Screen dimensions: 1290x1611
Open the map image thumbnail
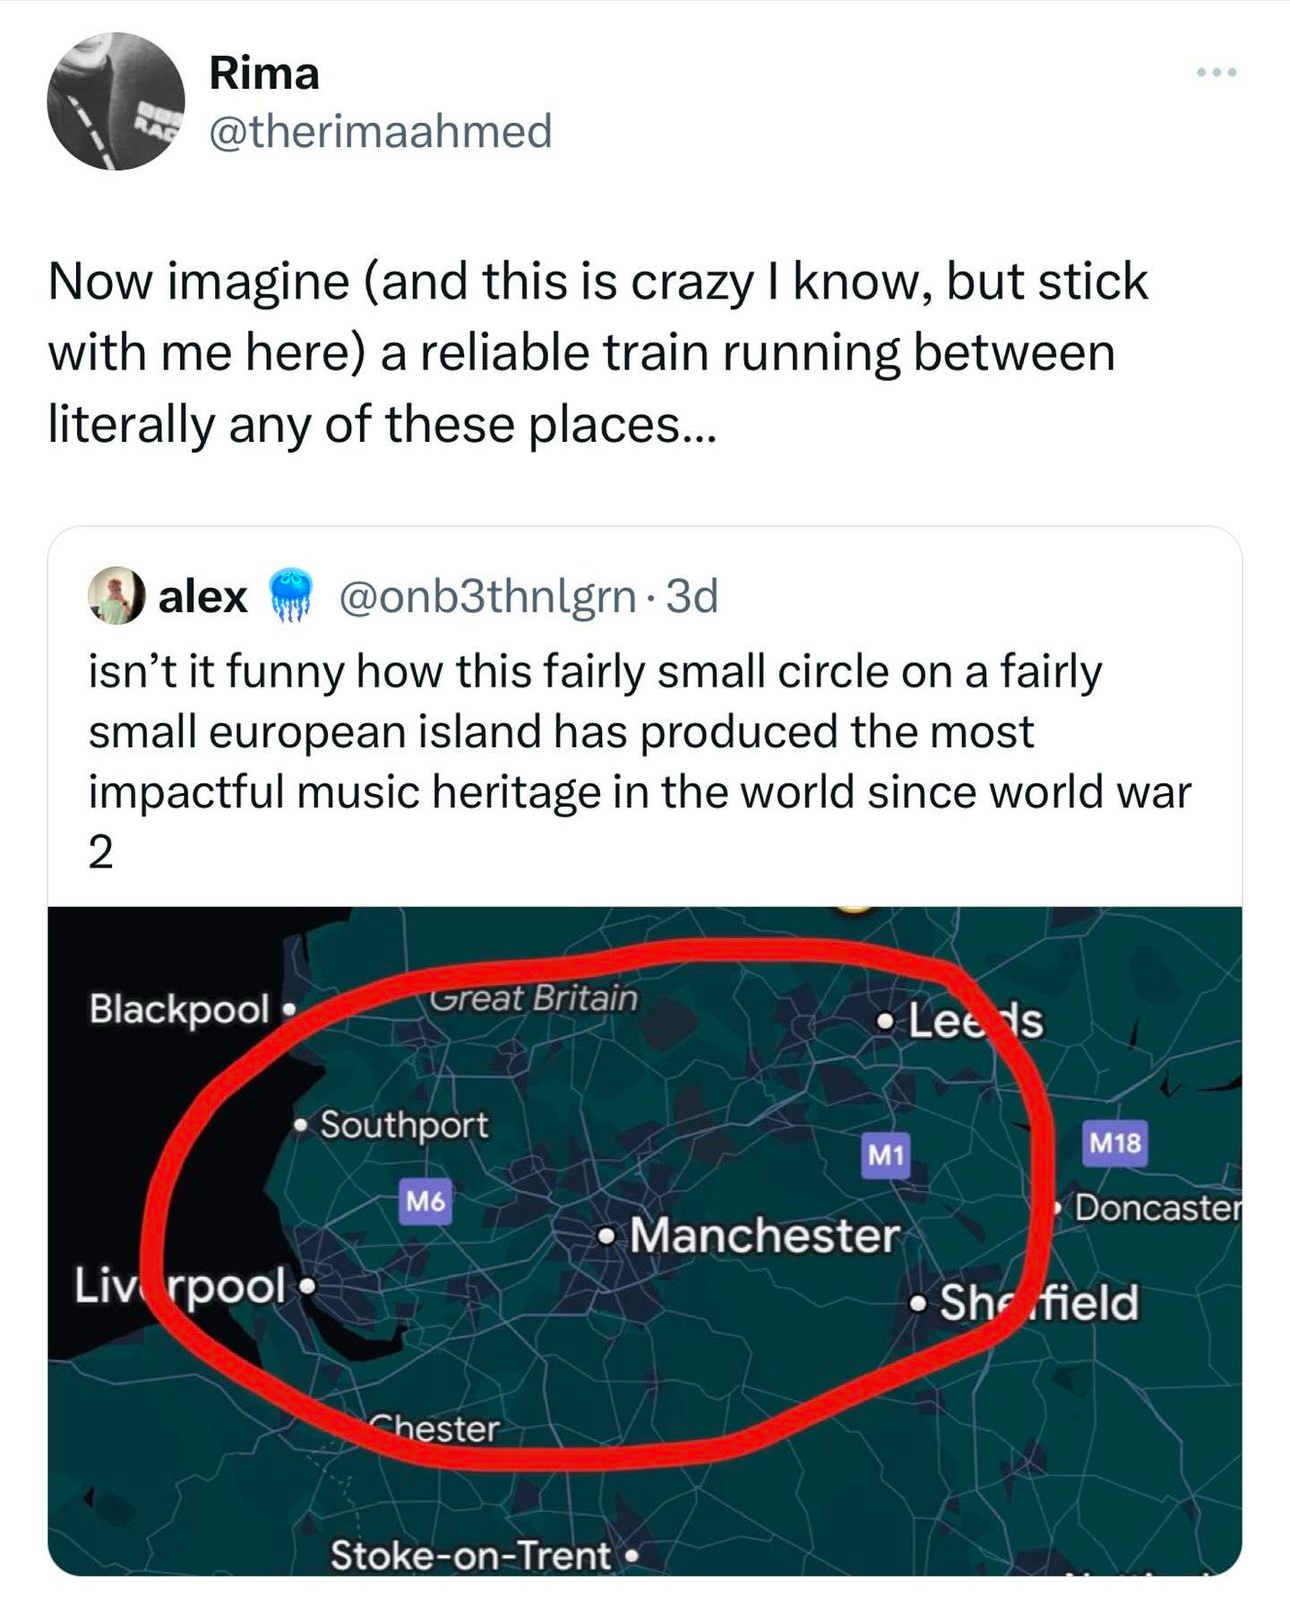point(645,1241)
